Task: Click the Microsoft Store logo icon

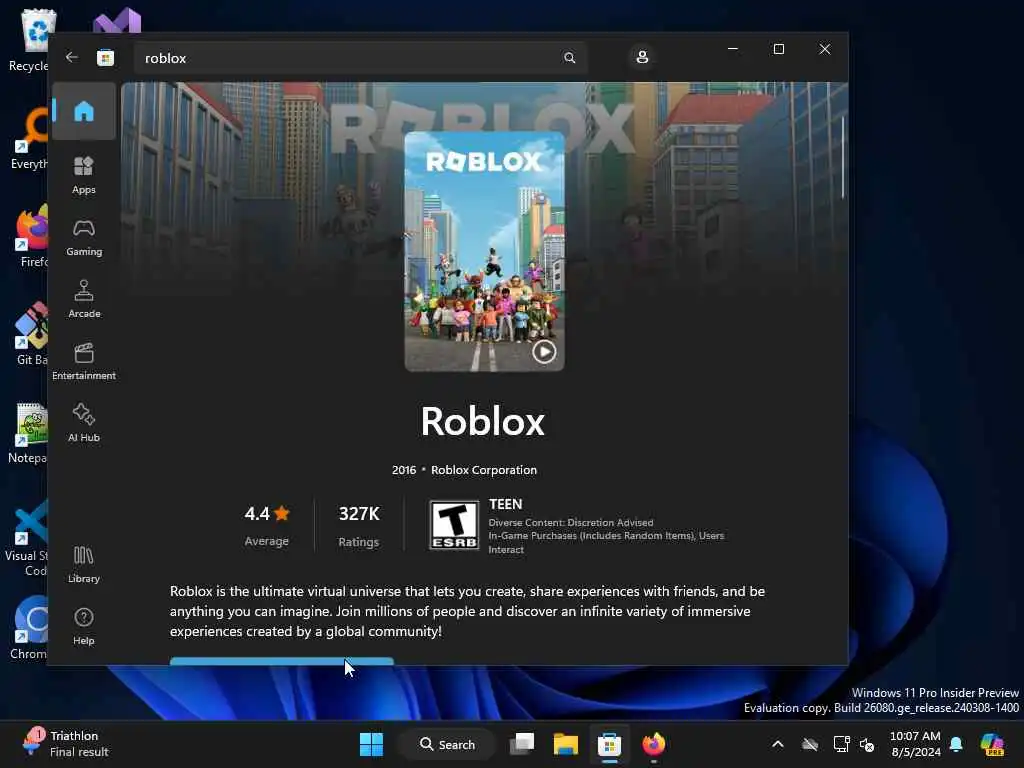Action: point(105,57)
